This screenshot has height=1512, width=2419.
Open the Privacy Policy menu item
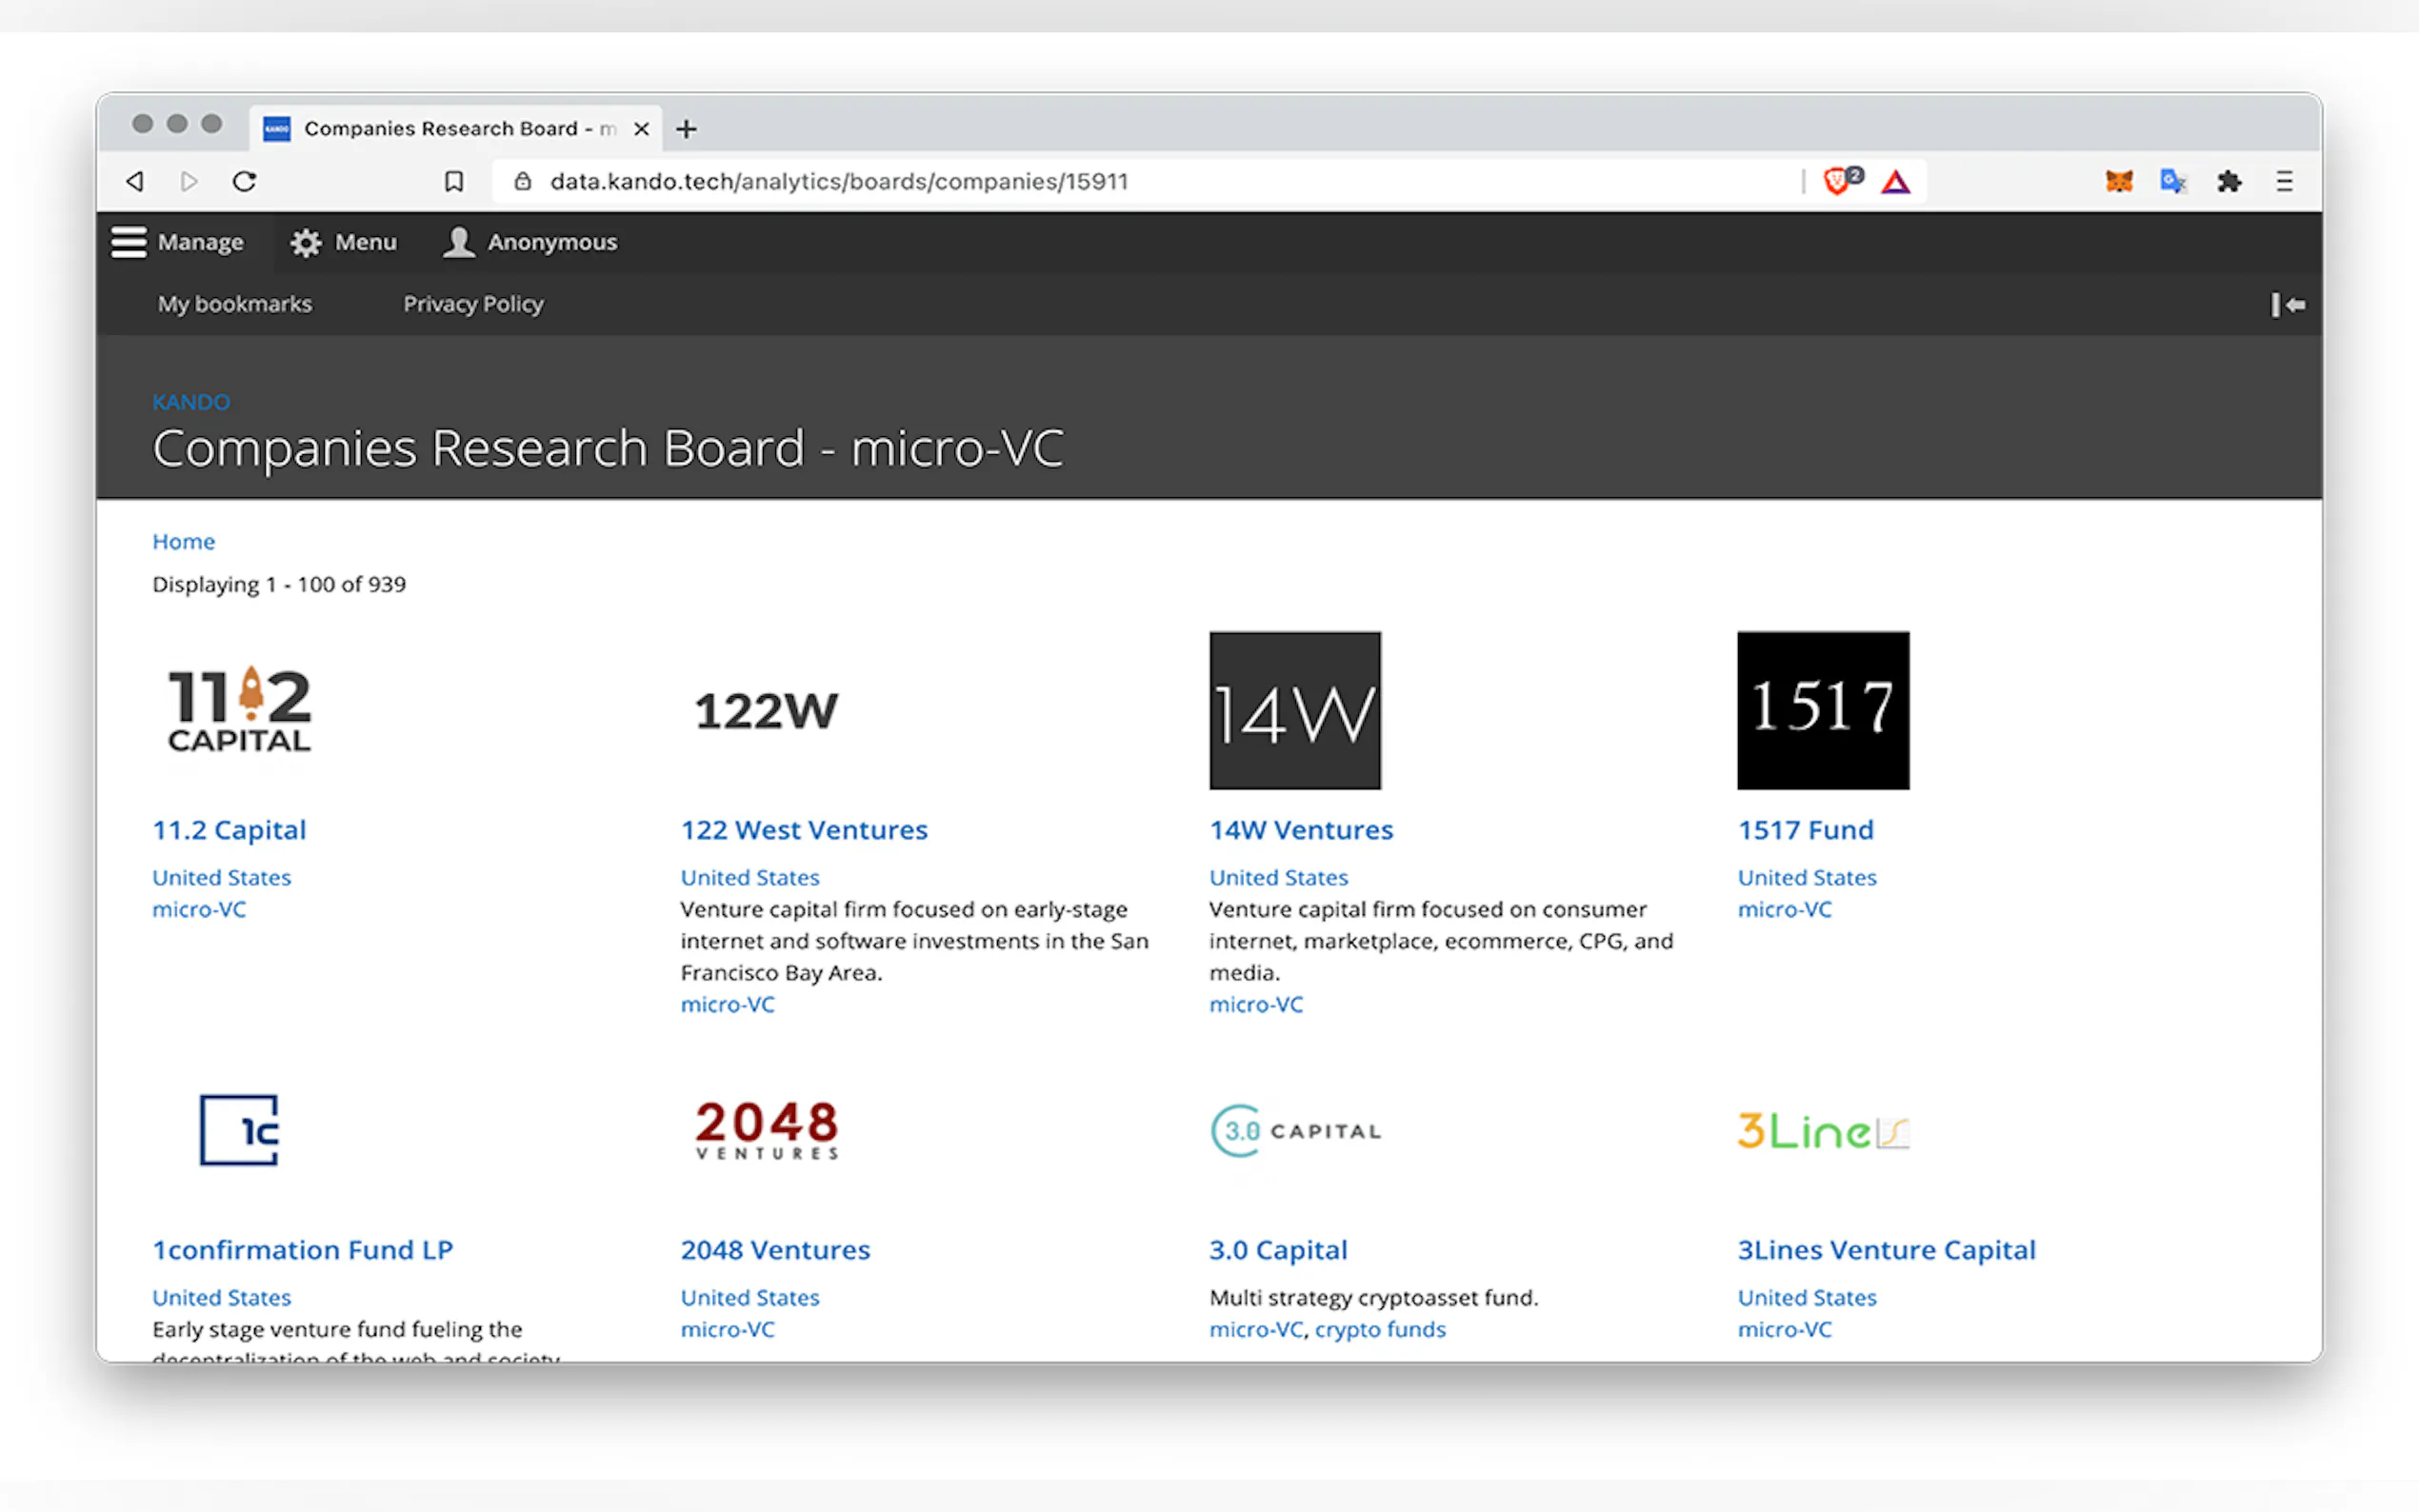click(x=473, y=304)
